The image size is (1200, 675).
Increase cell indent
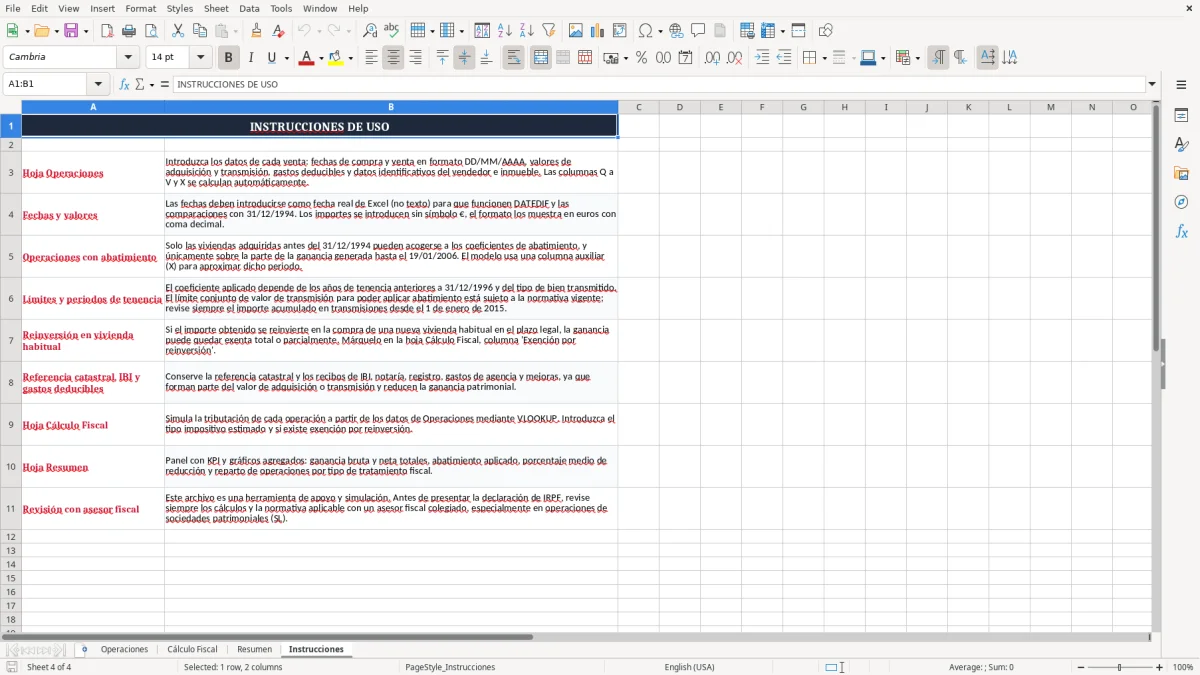pyautogui.click(x=762, y=58)
